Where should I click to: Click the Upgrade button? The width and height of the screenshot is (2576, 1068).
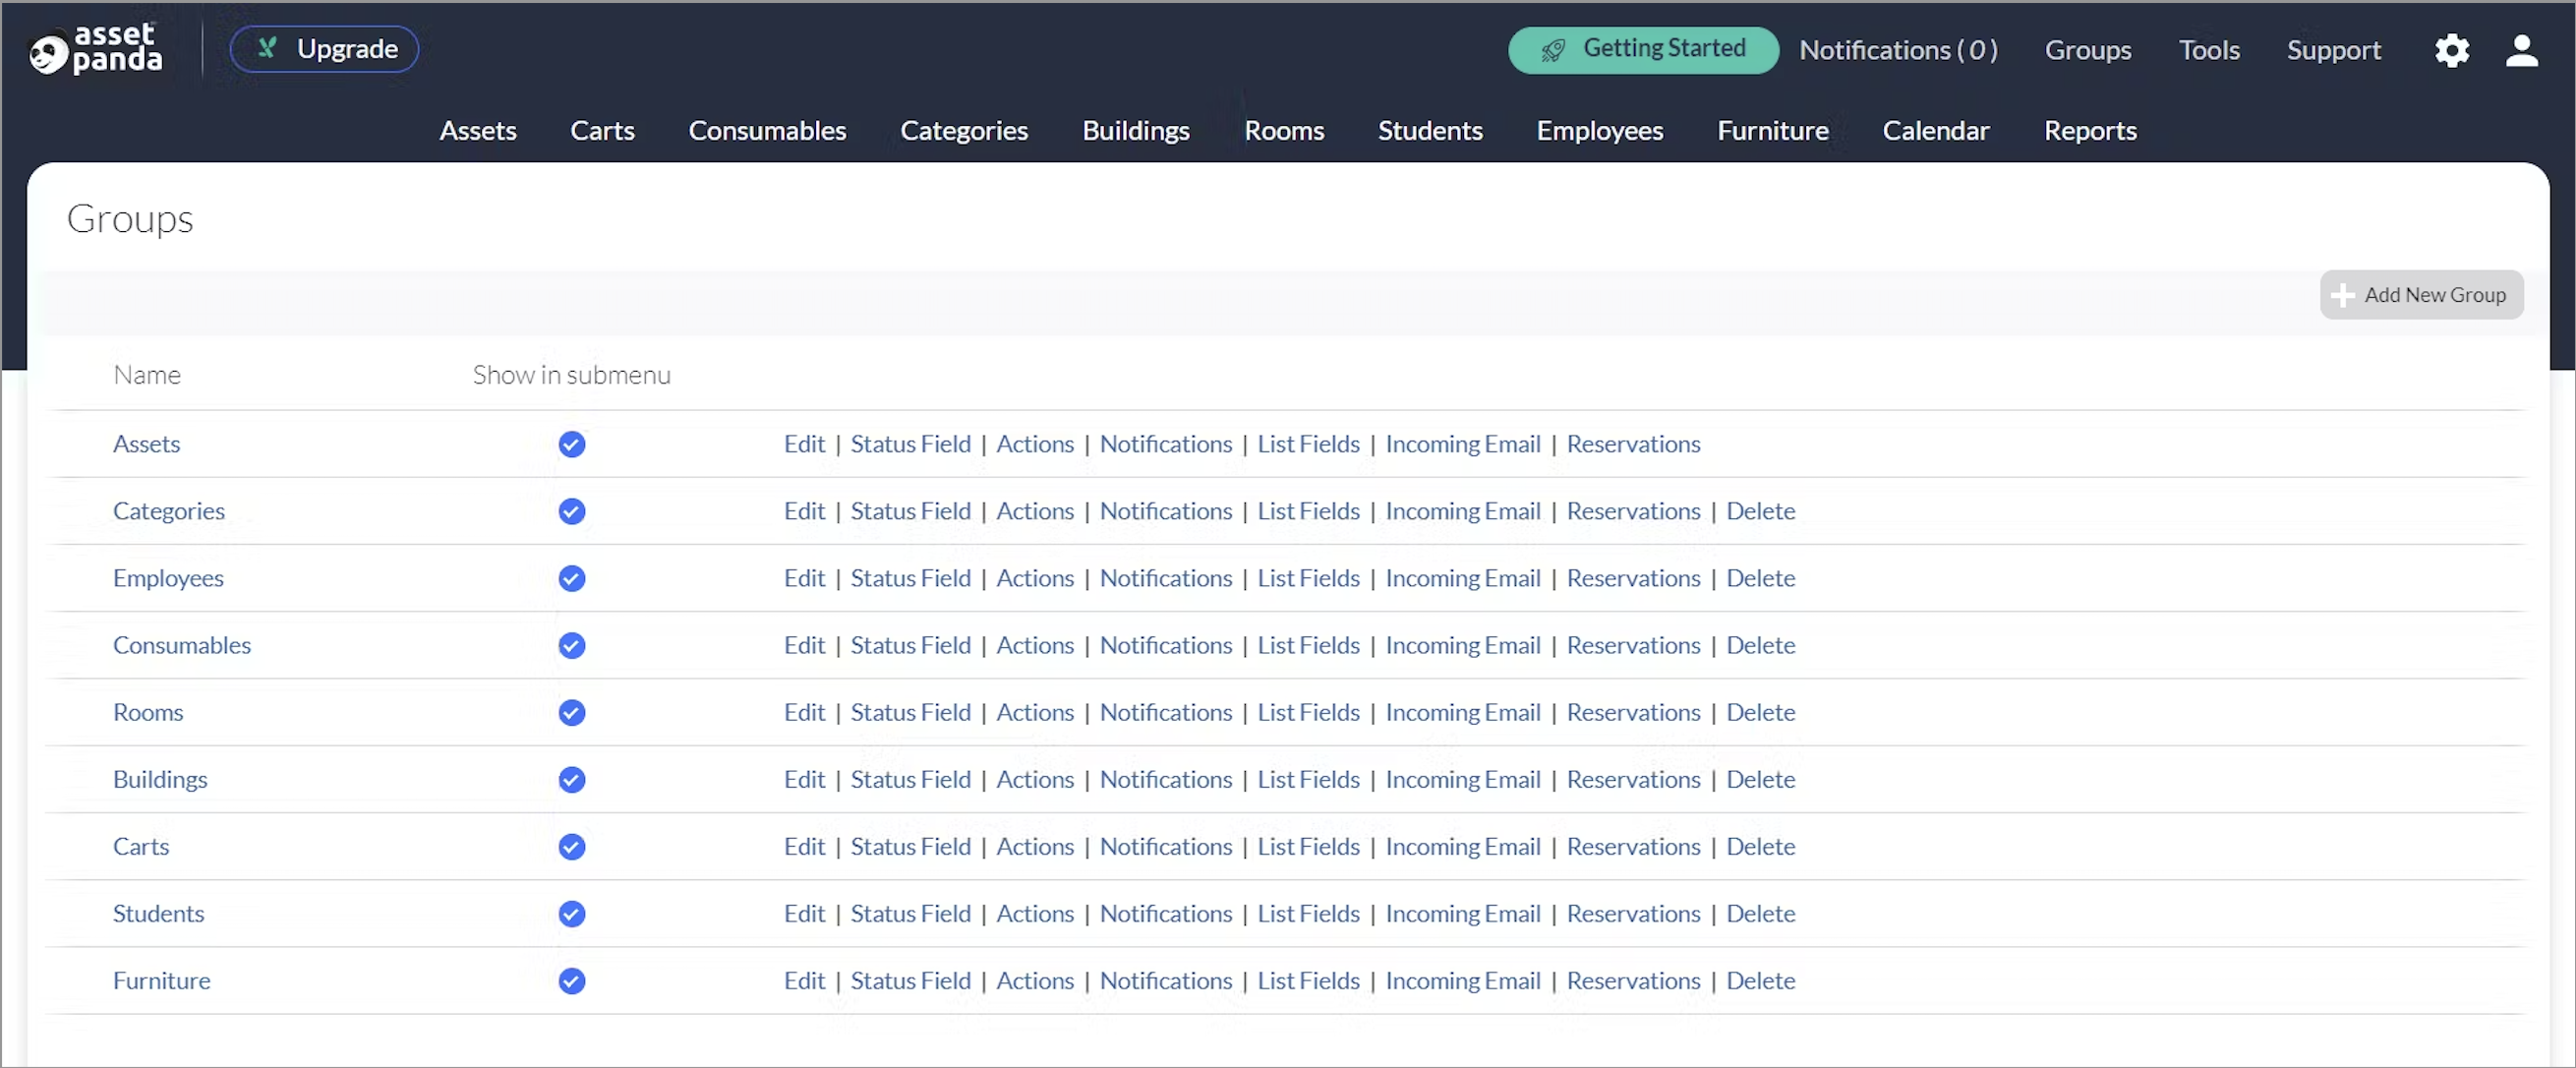pos(324,49)
